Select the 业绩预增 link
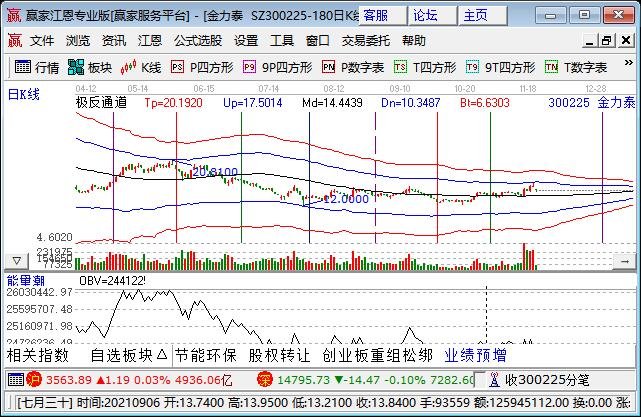 coord(475,355)
